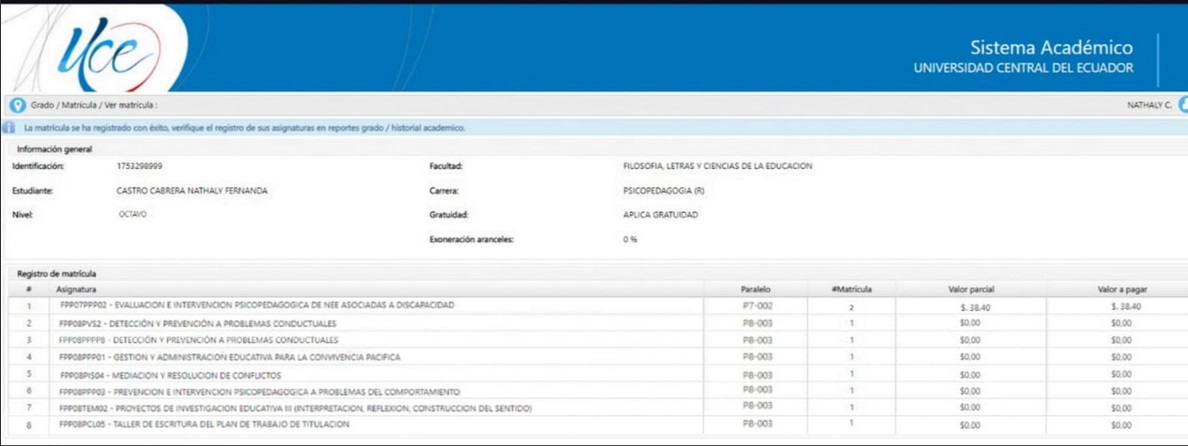Click the Paralelo column header
The image size is (1188, 446).
(x=755, y=289)
